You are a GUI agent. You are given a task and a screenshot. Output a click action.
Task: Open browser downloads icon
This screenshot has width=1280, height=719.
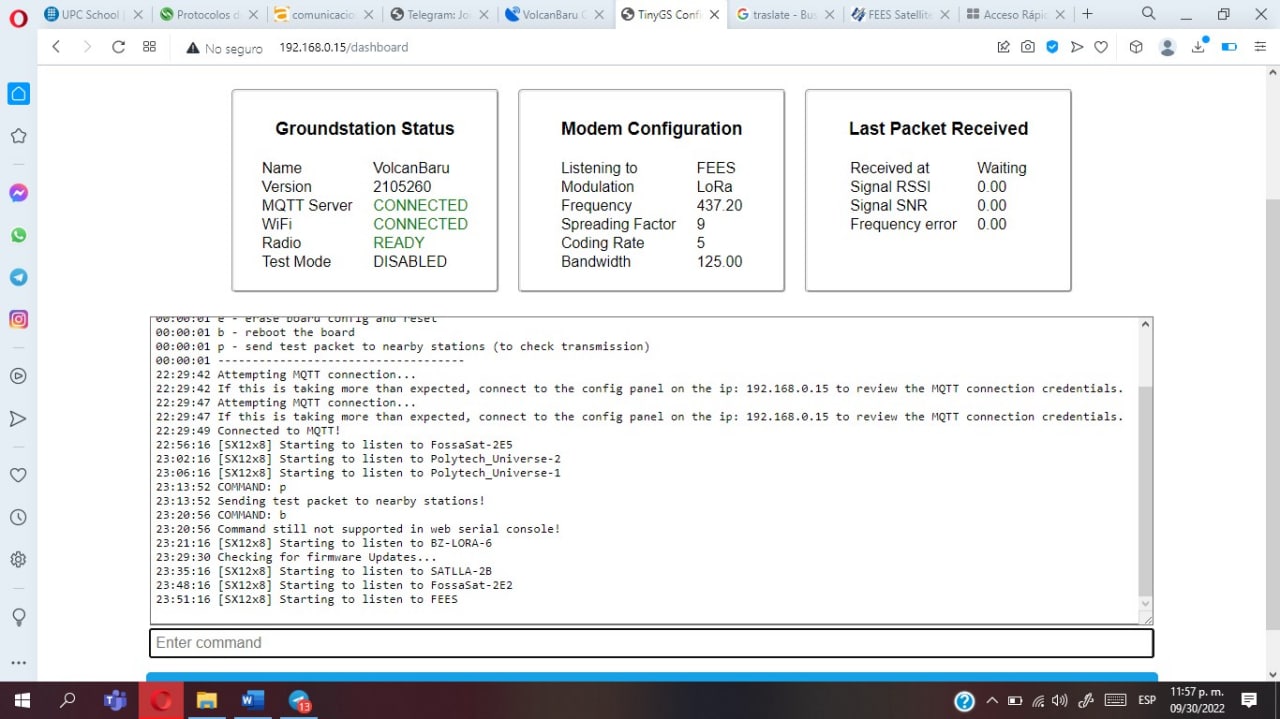click(1199, 47)
